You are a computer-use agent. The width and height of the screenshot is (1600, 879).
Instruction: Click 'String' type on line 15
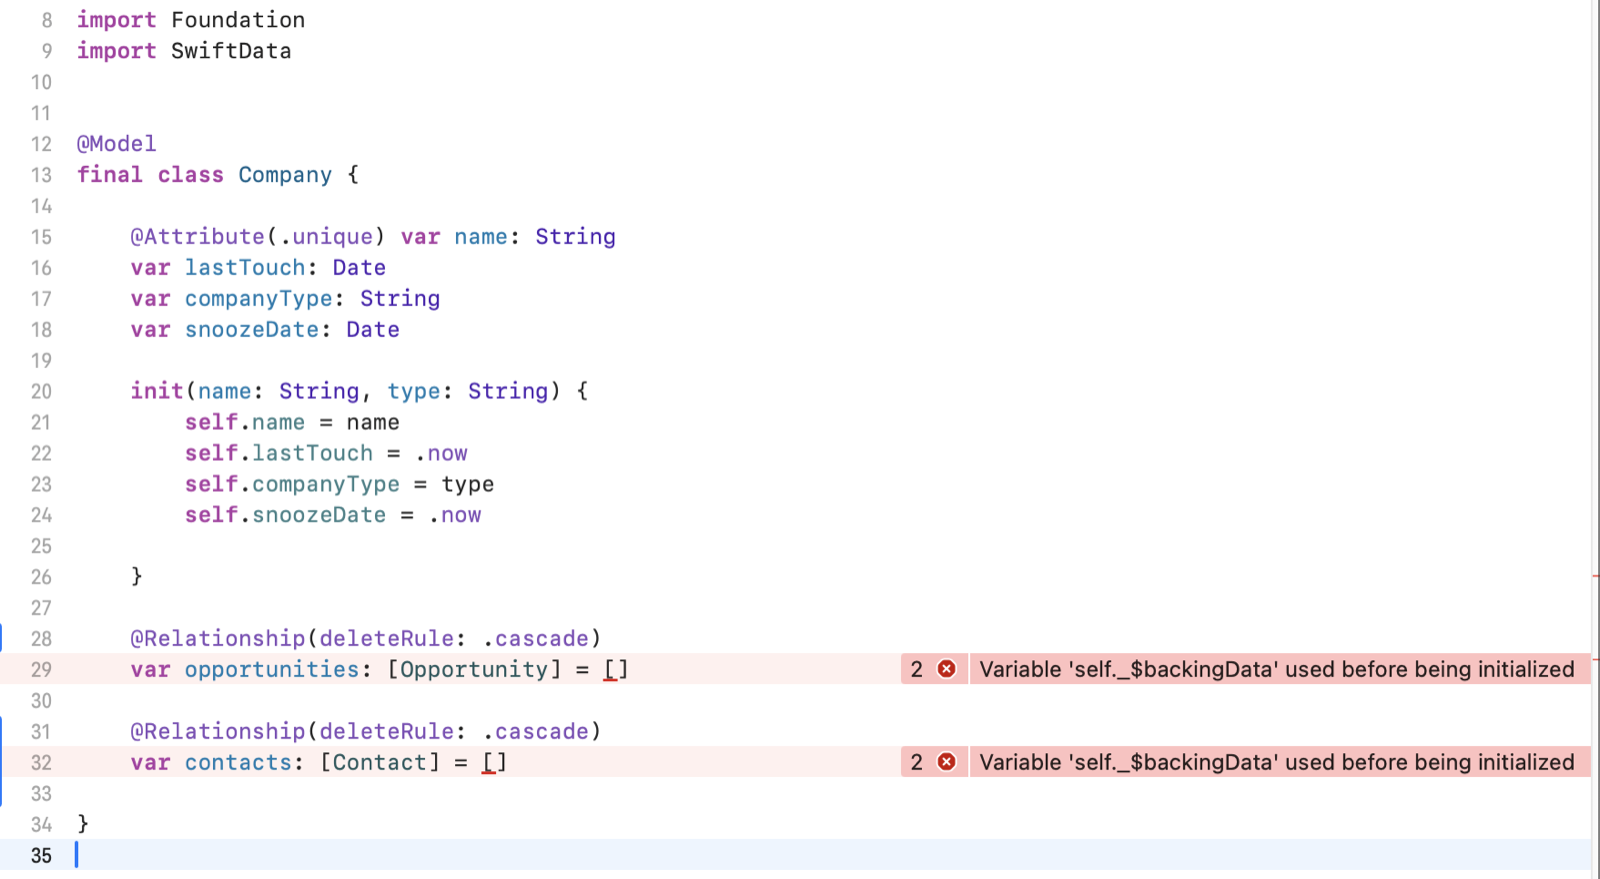pyautogui.click(x=576, y=237)
